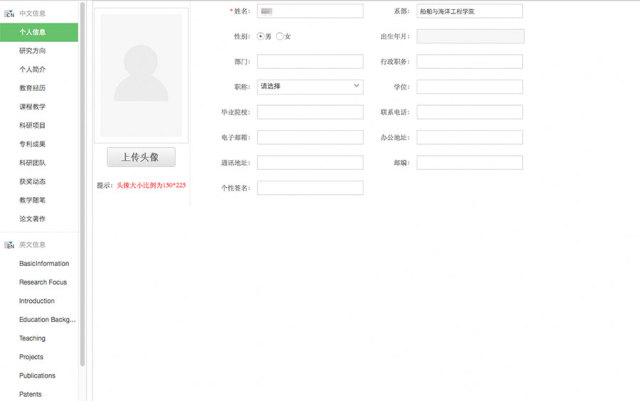Viewport: 640px width, 401px height.
Task: Focus the 电子邮箱 input field
Action: tap(310, 137)
